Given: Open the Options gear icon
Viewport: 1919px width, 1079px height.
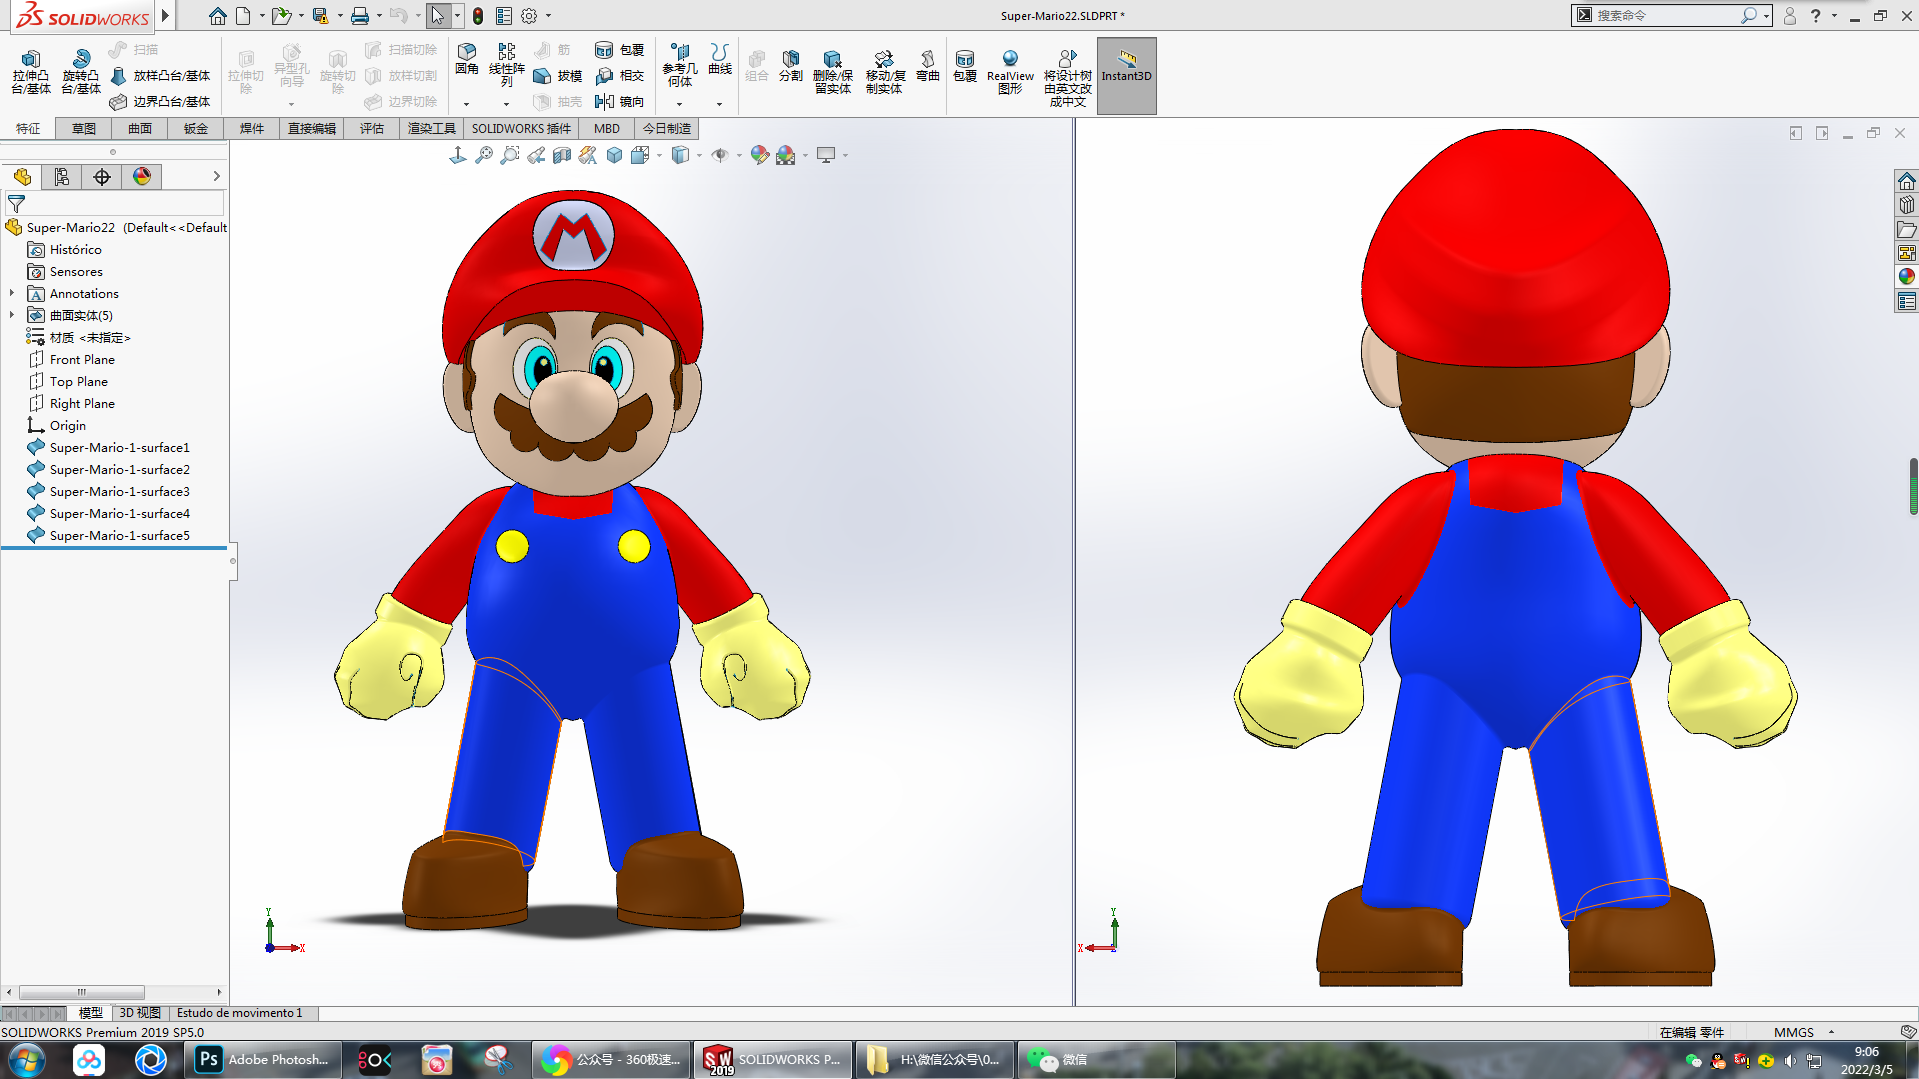Looking at the screenshot, I should (x=529, y=16).
